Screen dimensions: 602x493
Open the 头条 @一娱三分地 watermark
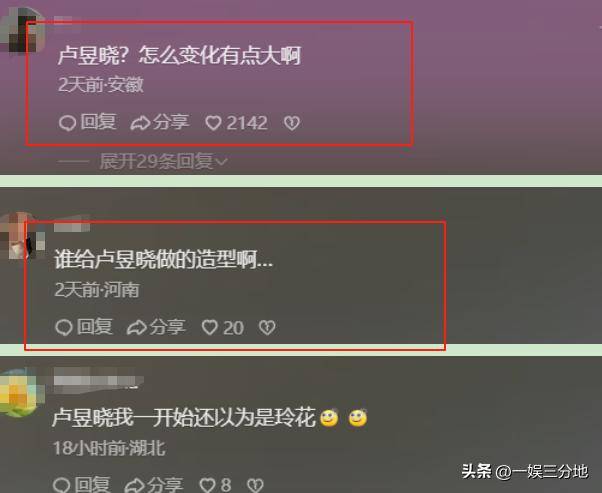tap(525, 471)
